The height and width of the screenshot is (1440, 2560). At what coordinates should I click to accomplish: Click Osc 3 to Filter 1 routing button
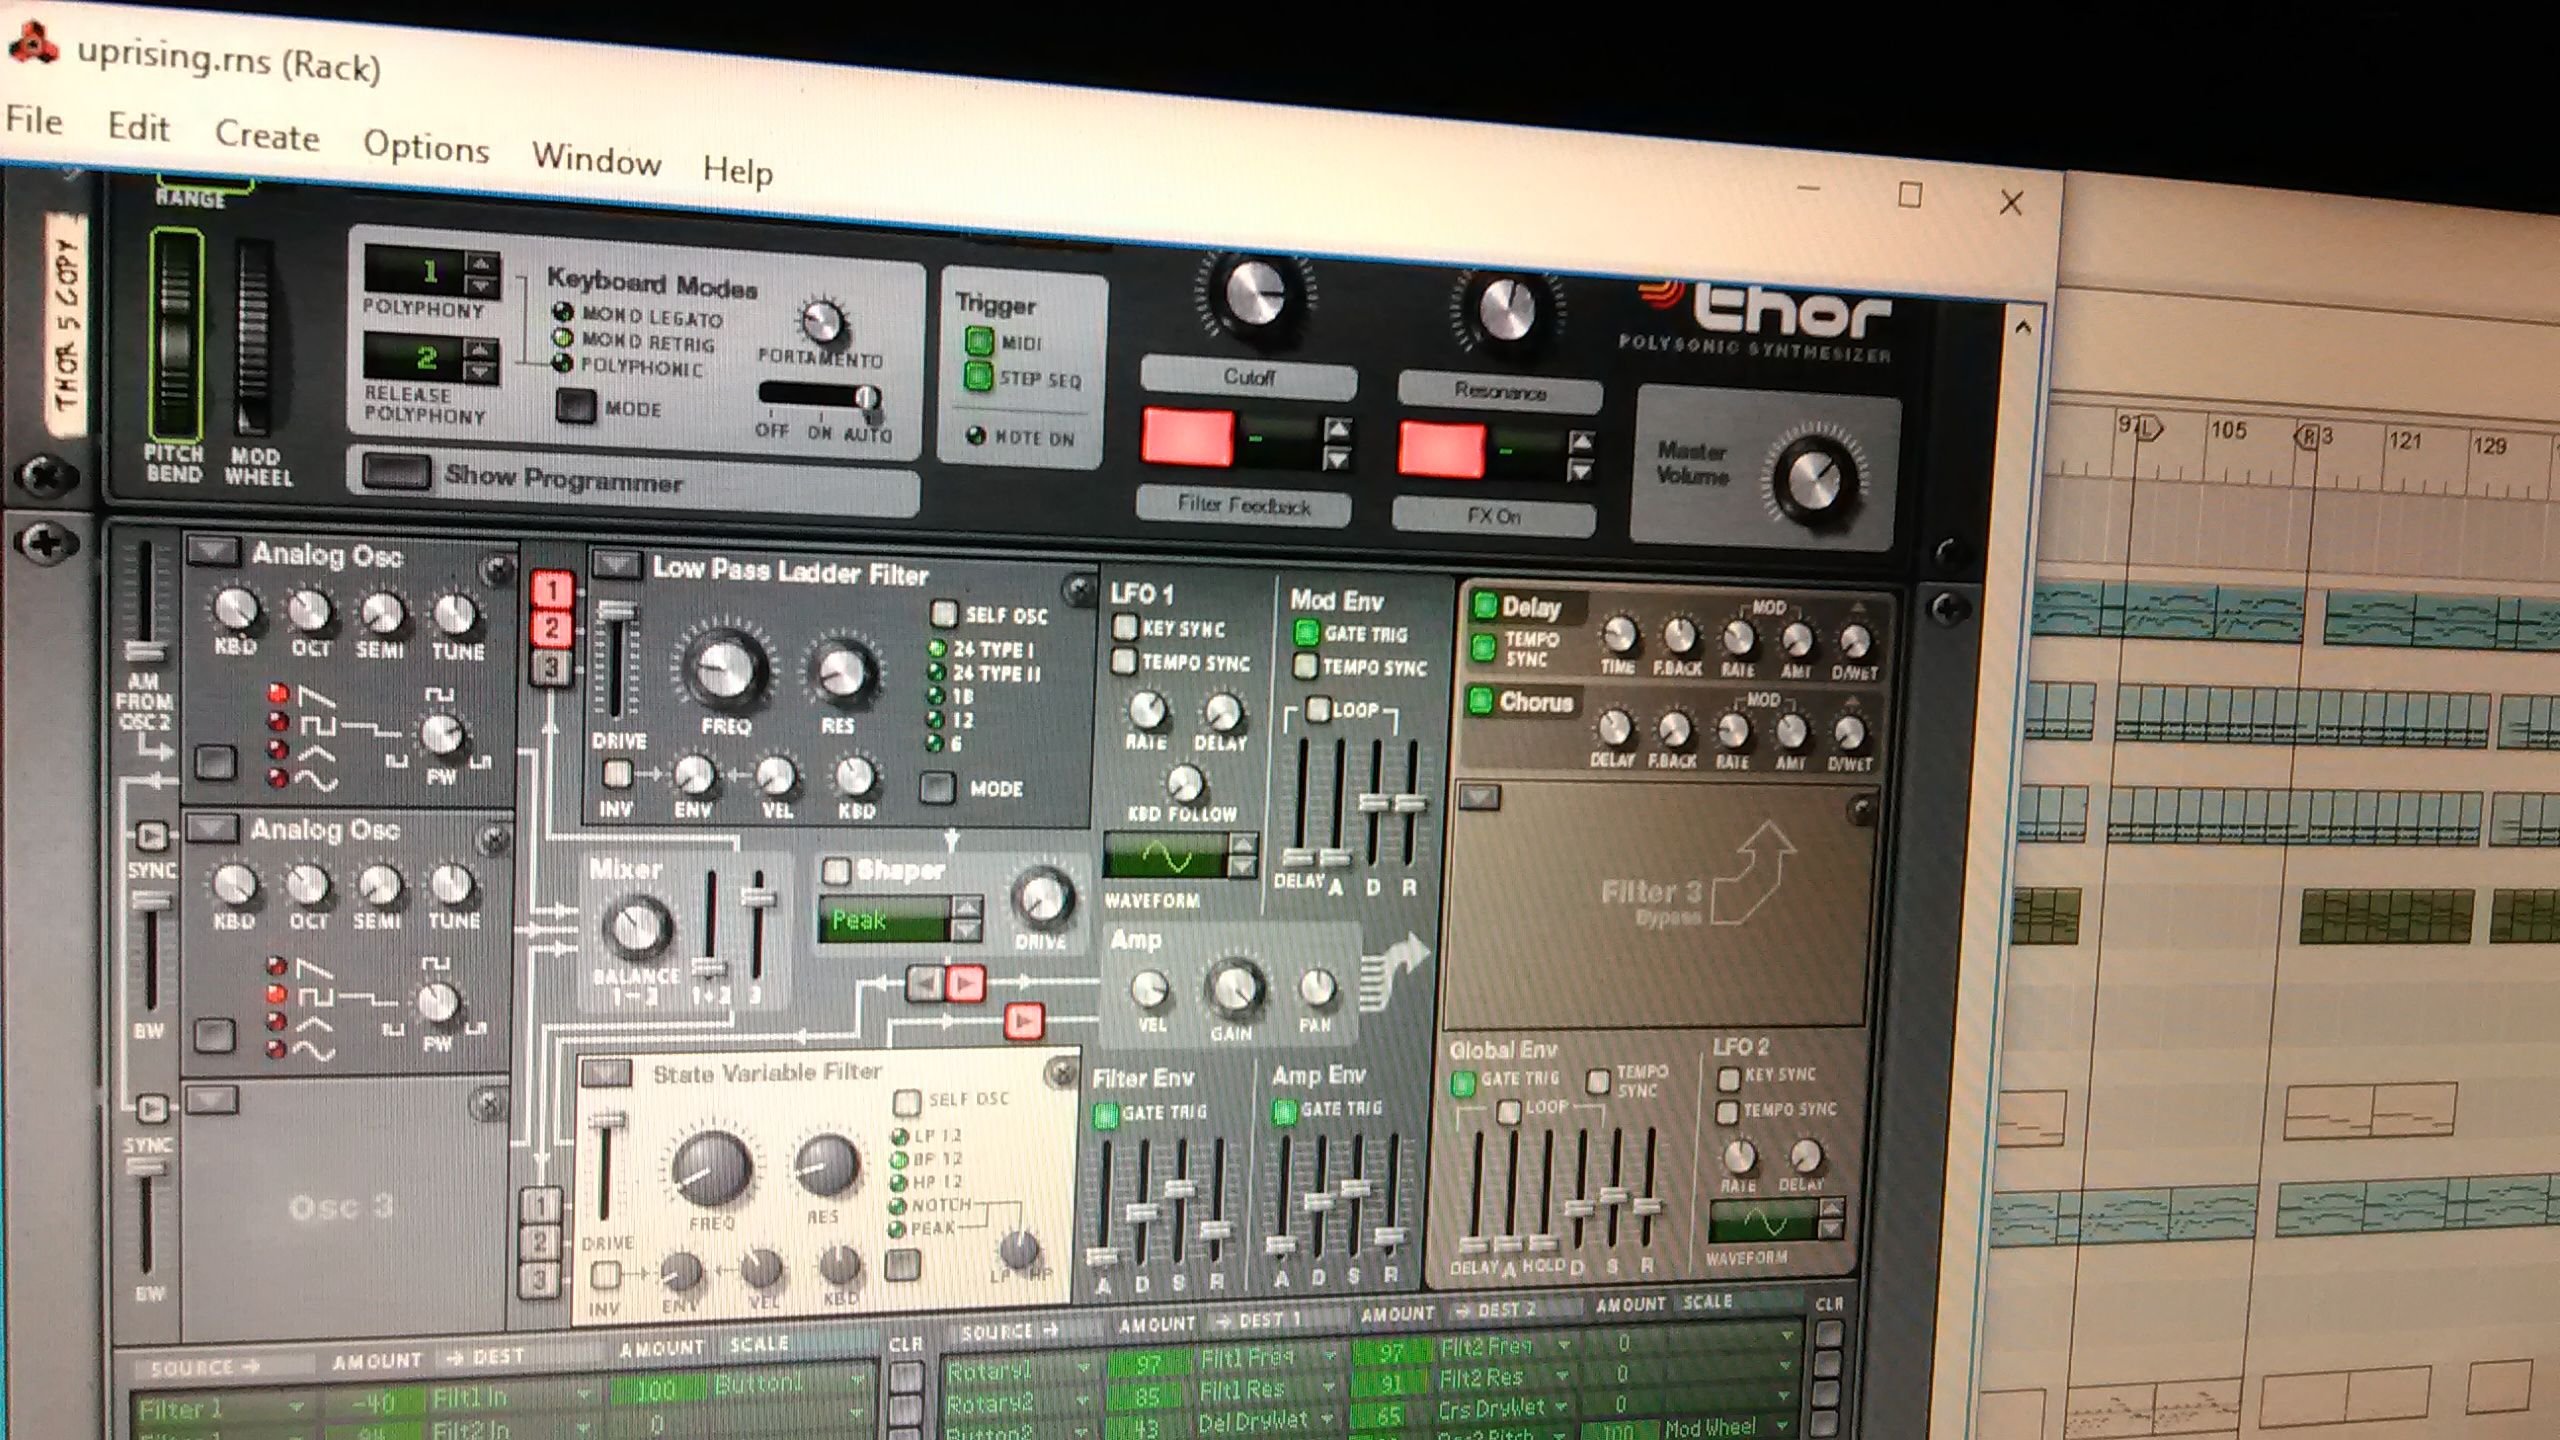click(550, 667)
